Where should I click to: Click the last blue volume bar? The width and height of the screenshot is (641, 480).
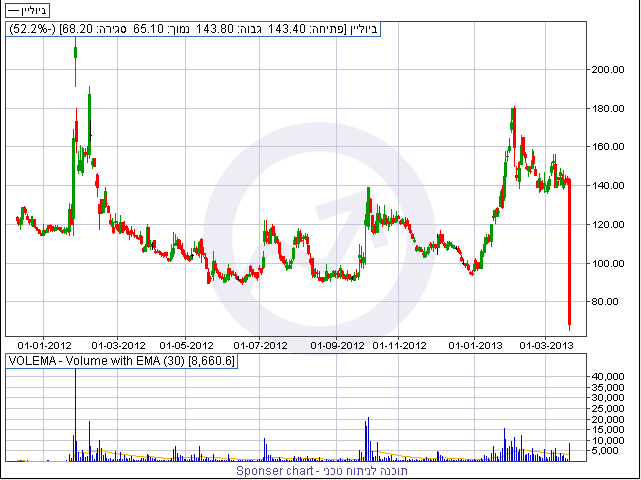click(569, 452)
